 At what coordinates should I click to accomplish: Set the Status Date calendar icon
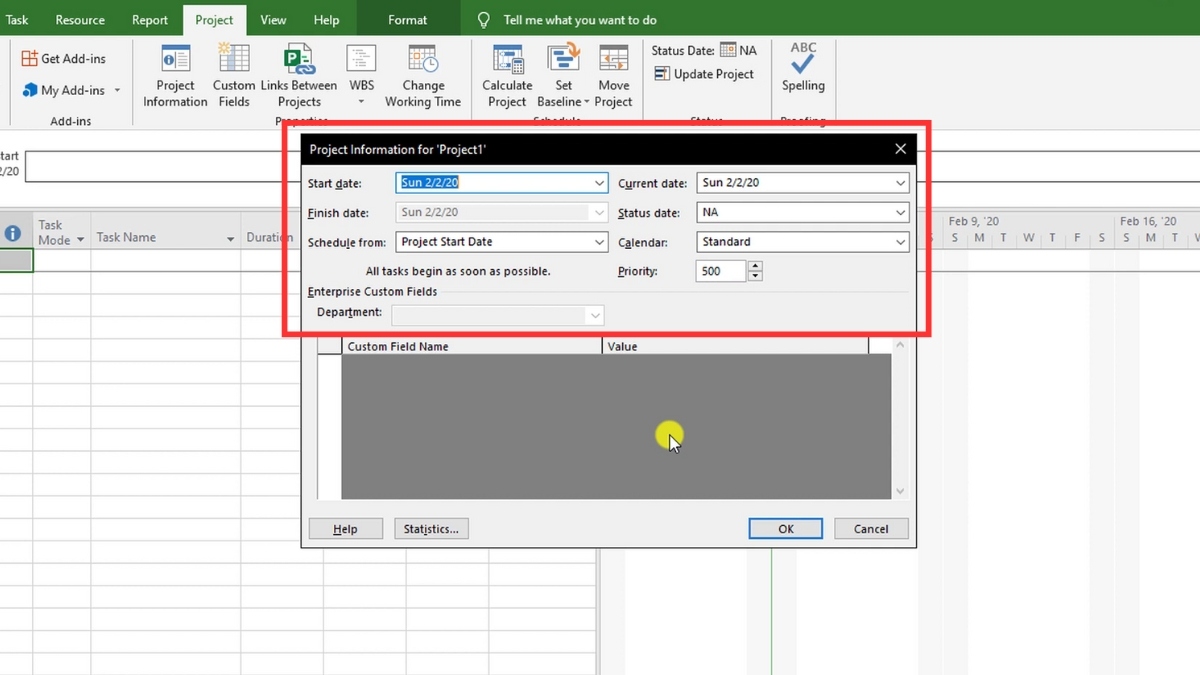tap(728, 50)
